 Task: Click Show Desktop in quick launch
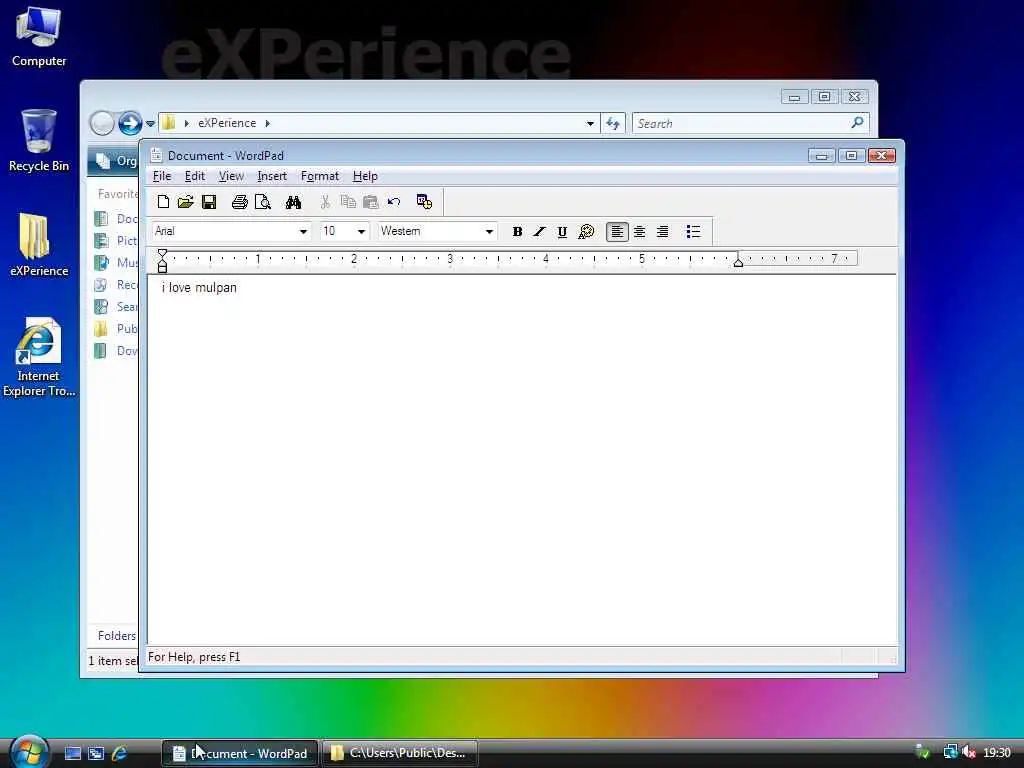tap(72, 753)
